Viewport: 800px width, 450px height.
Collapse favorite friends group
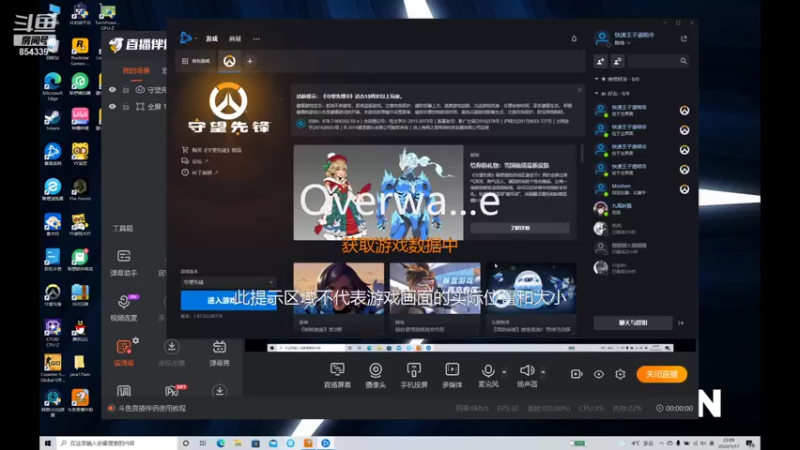point(596,79)
